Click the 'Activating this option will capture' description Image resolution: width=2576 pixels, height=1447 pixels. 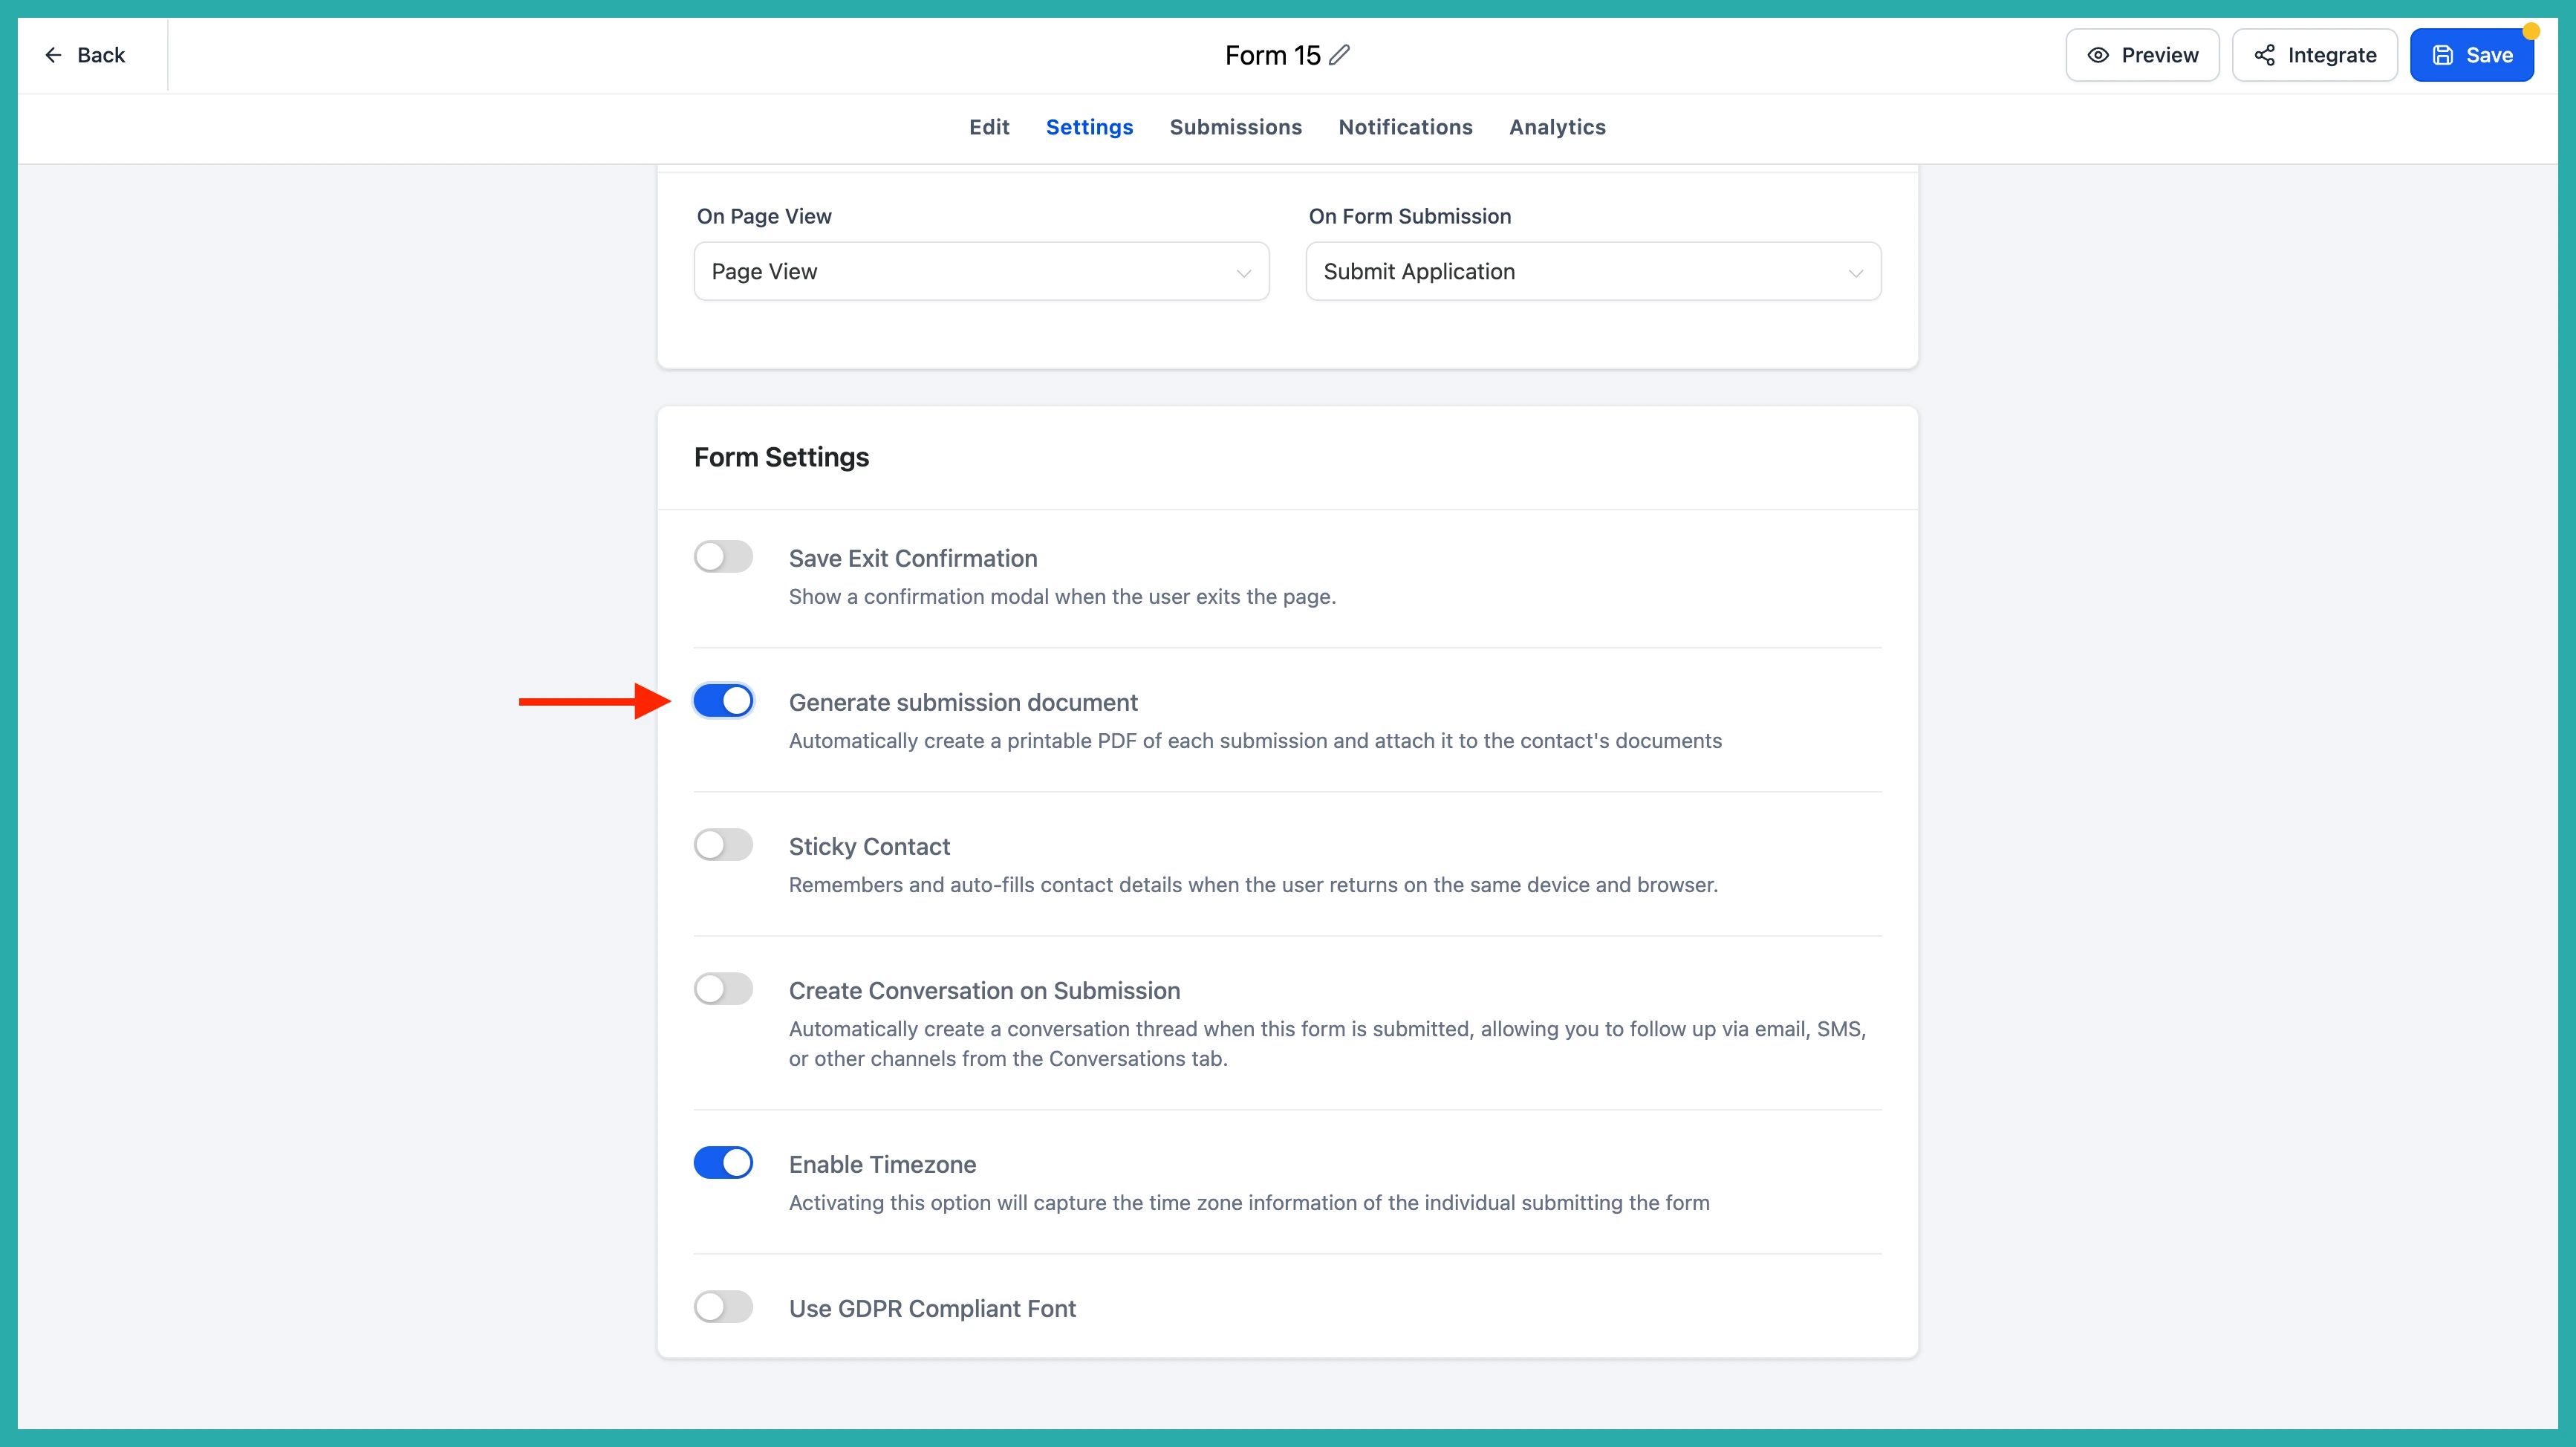[1249, 1202]
